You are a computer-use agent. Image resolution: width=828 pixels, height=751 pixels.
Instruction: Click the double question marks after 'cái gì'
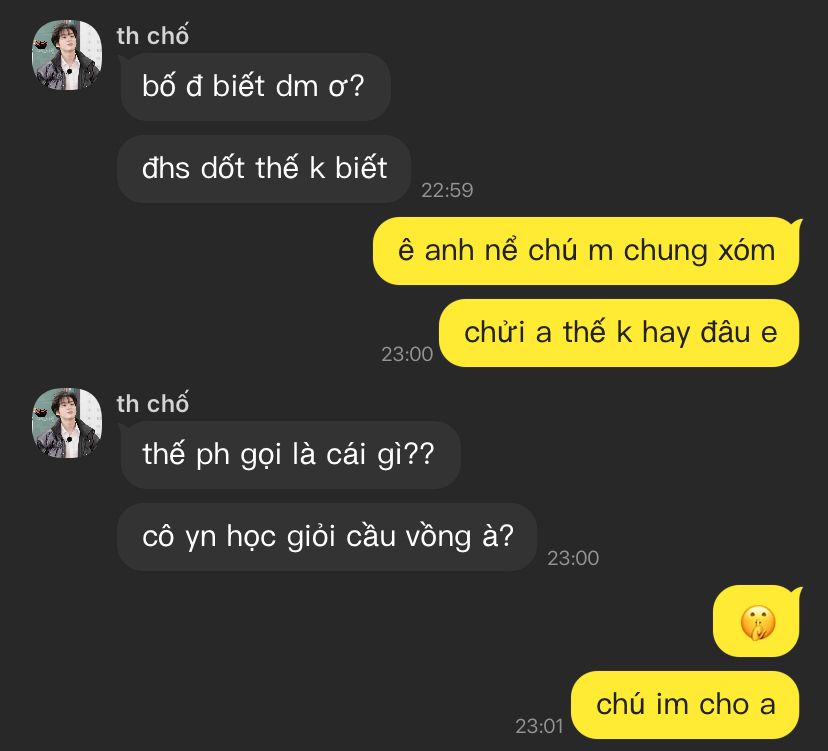(421, 454)
